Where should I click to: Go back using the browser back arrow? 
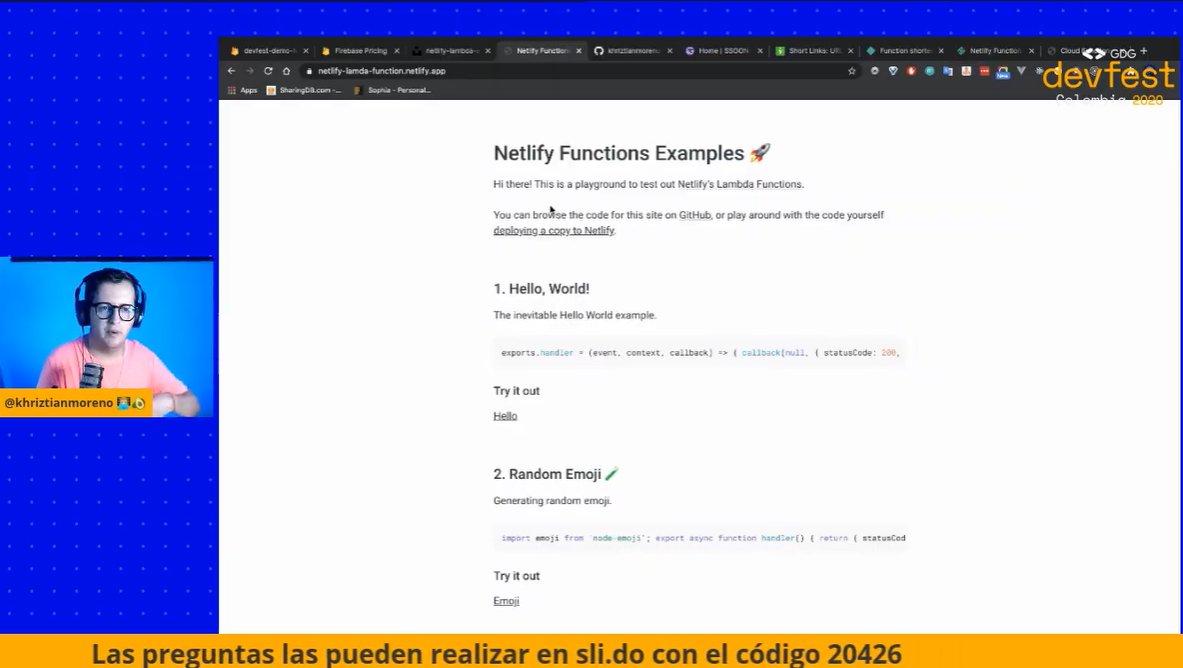tap(232, 71)
